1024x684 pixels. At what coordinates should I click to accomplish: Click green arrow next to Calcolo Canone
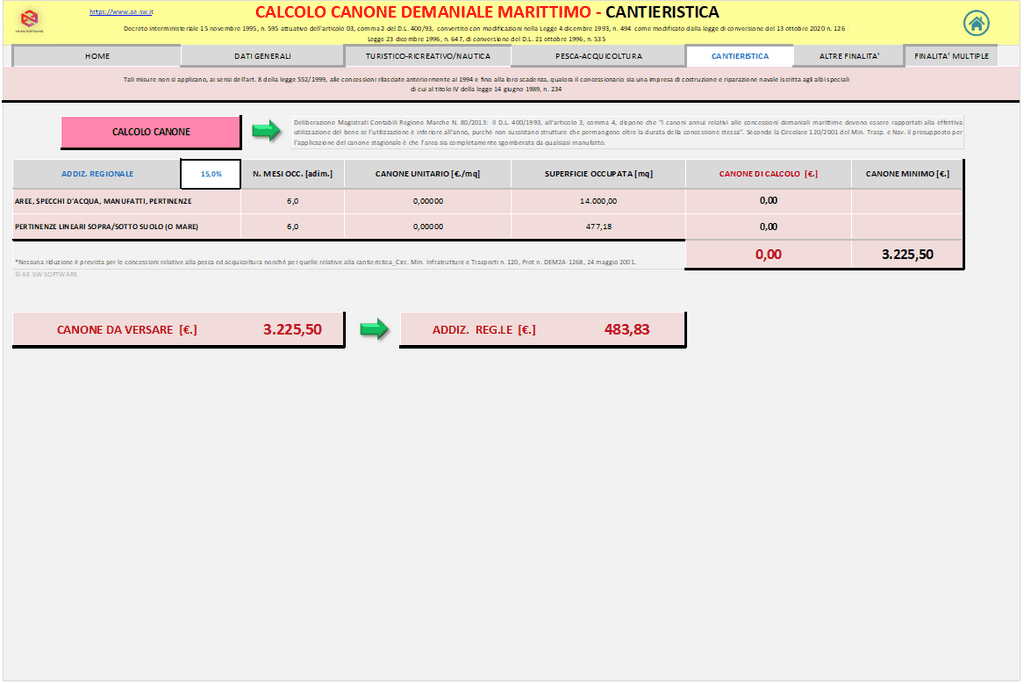click(266, 131)
